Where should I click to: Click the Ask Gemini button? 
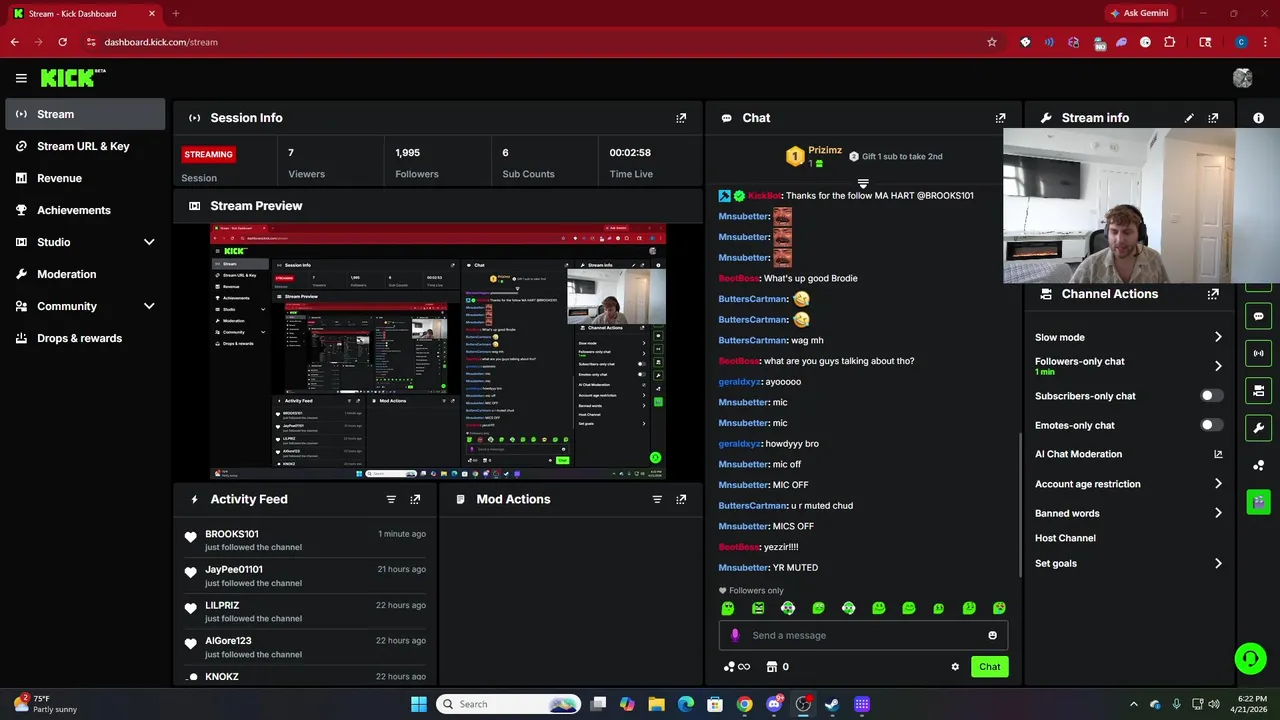click(x=1138, y=13)
